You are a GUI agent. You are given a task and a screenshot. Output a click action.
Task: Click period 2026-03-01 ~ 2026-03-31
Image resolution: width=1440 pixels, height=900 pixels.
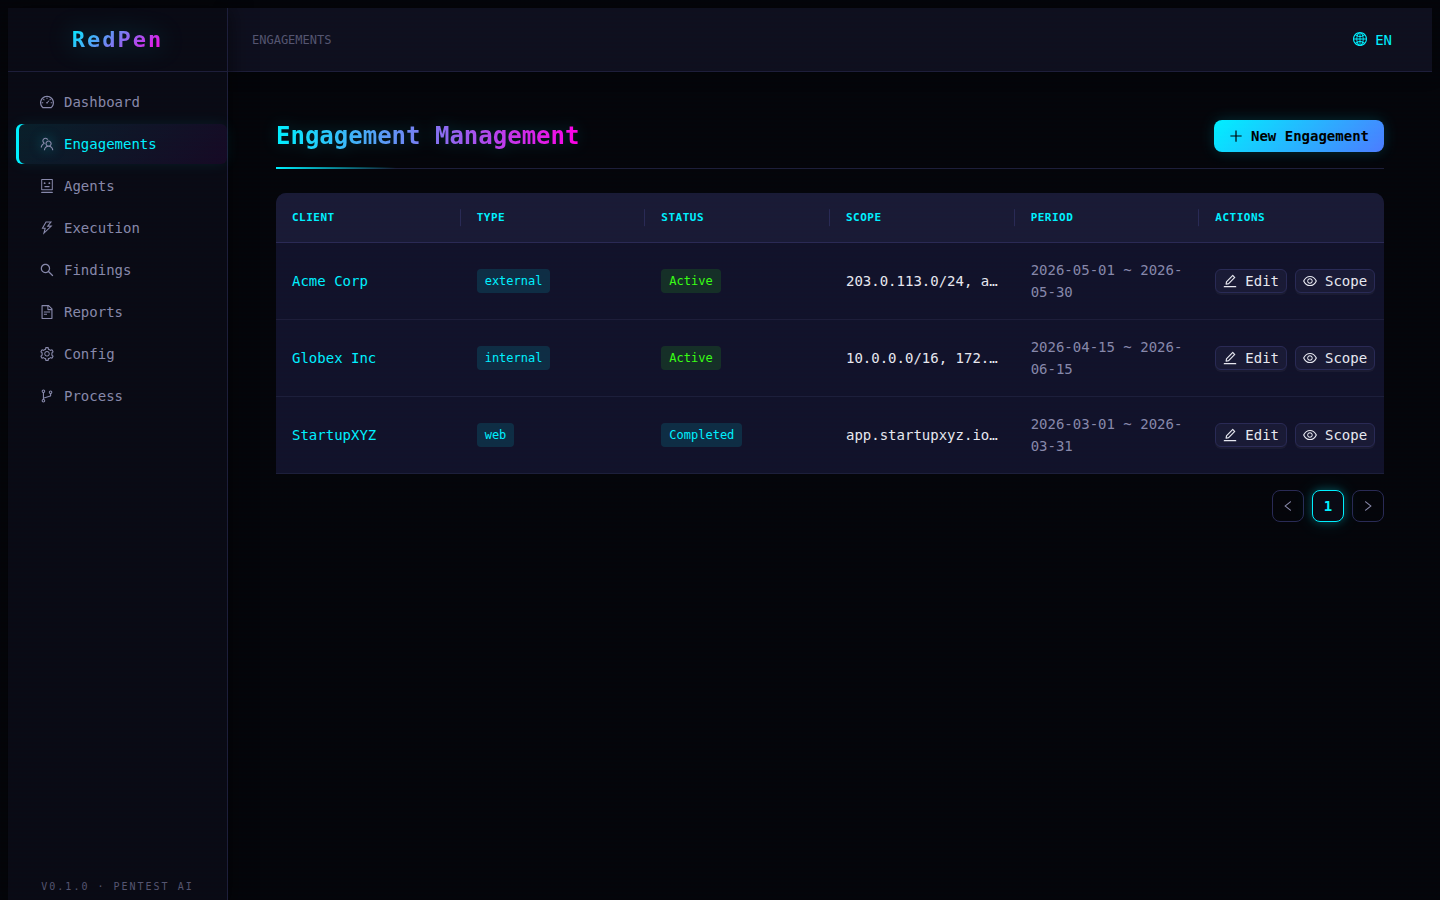(x=1106, y=435)
